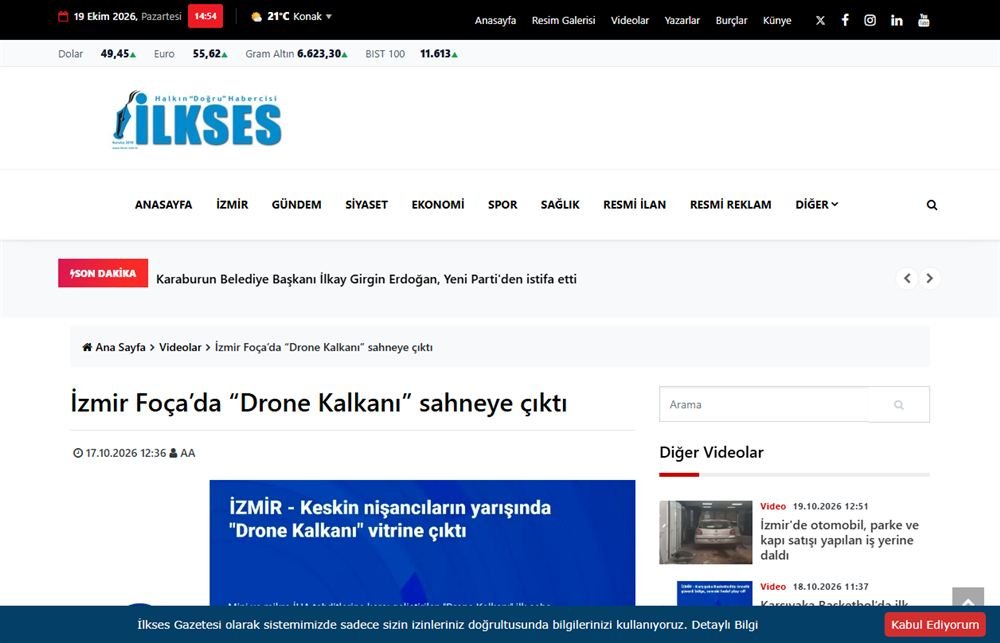Open Yazarlar from the top bar
This screenshot has height=643, width=1000.
pyautogui.click(x=682, y=20)
